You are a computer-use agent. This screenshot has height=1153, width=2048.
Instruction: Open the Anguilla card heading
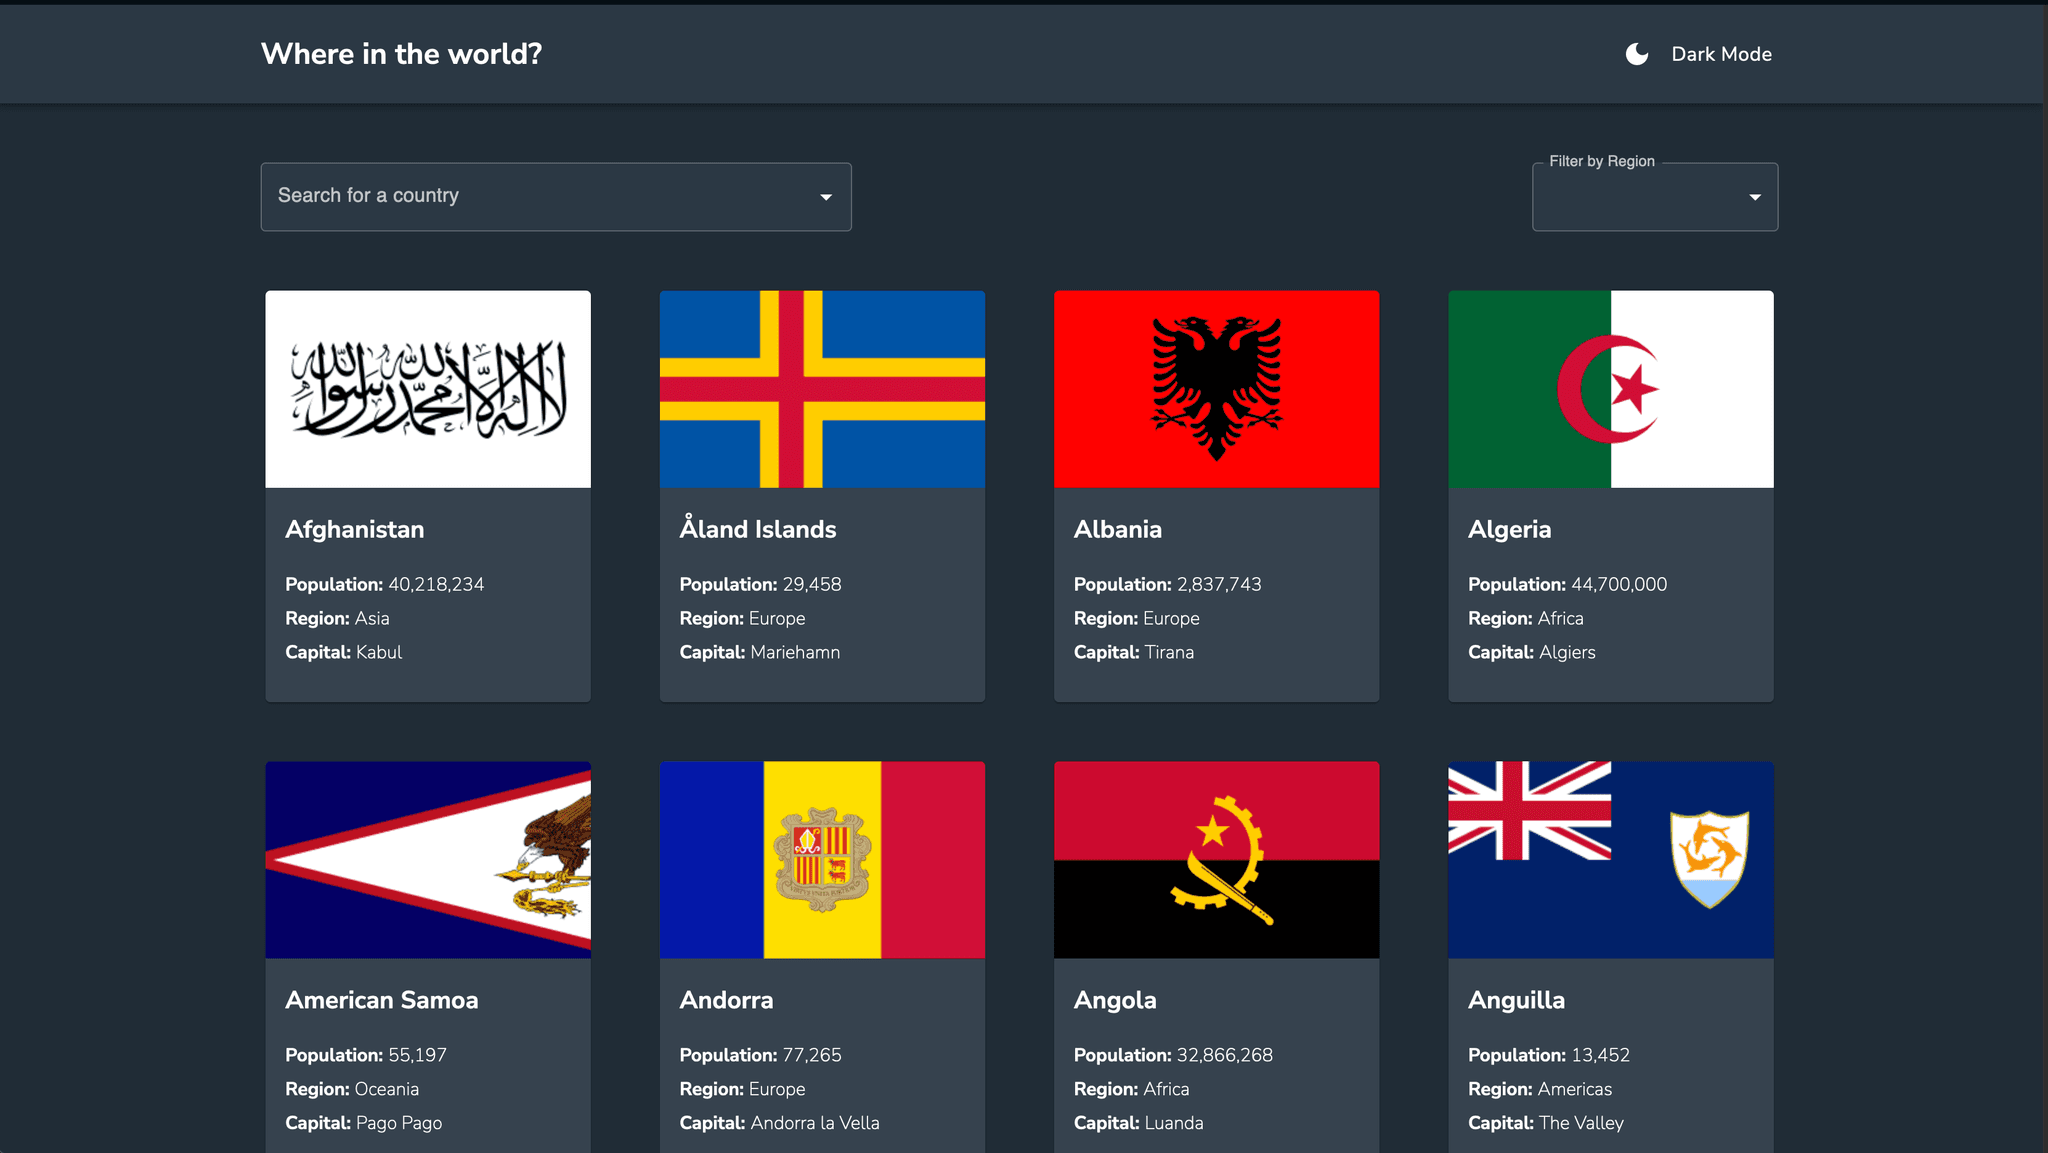1516,1000
